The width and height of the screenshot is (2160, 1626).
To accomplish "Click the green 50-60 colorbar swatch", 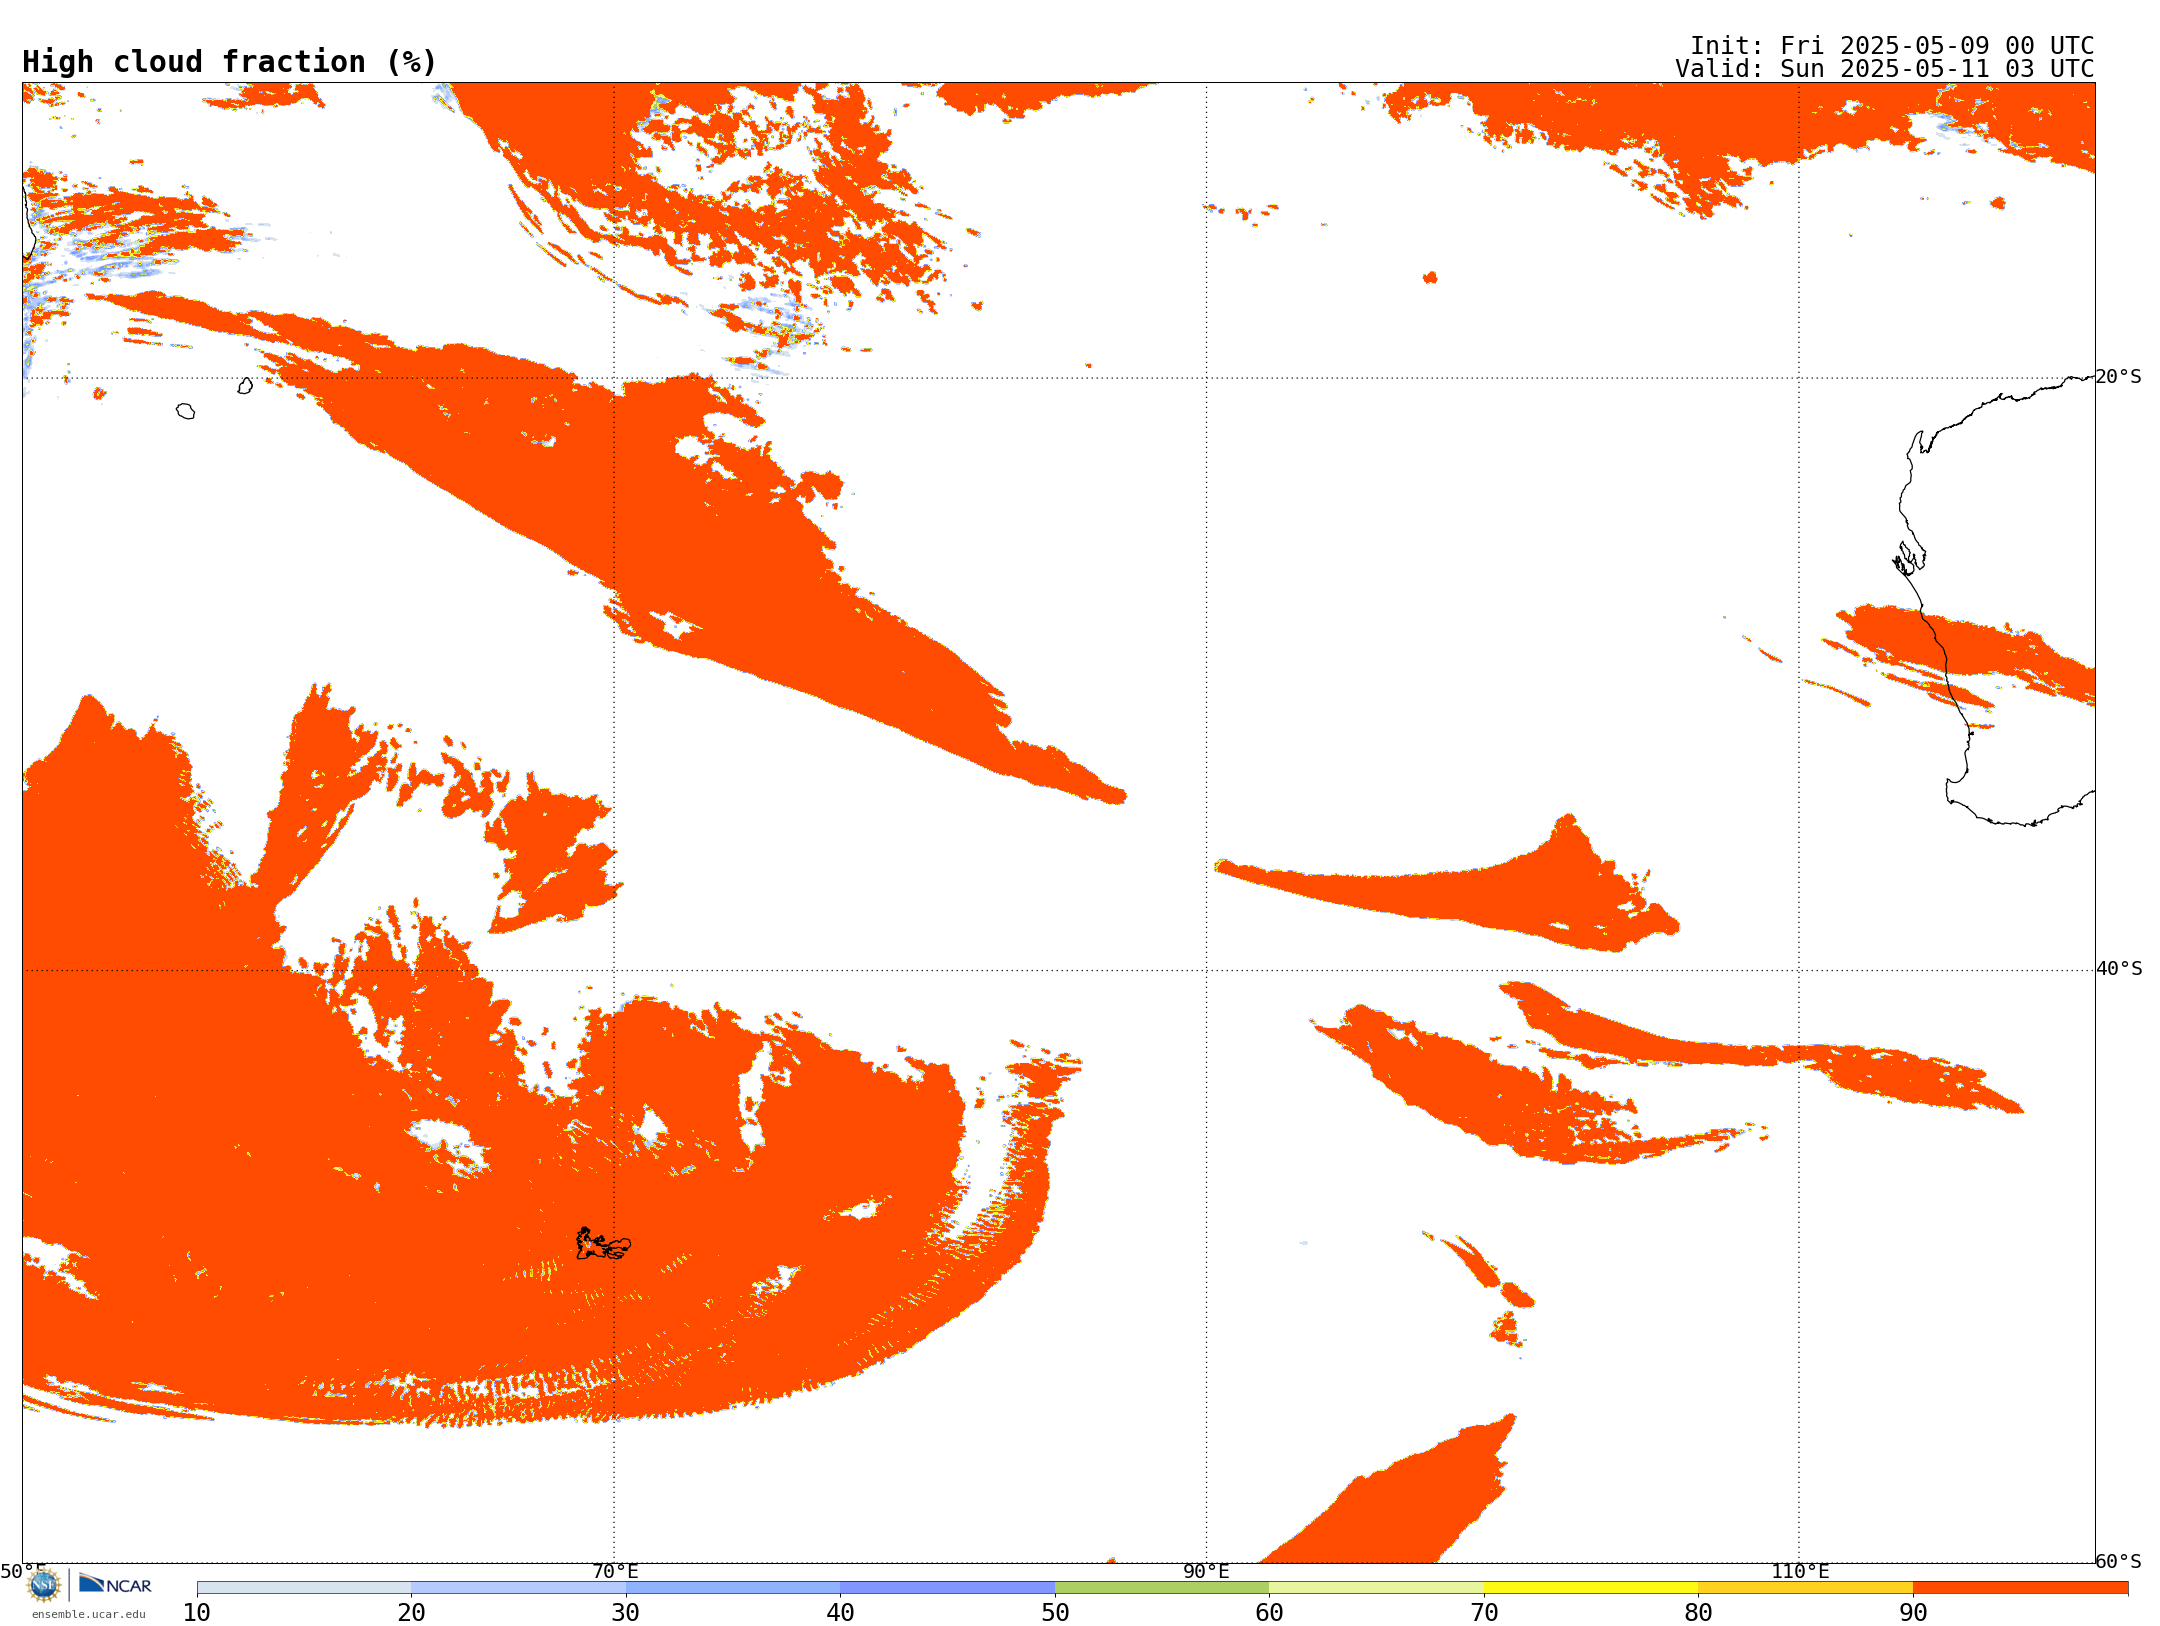I will [x=1162, y=1588].
